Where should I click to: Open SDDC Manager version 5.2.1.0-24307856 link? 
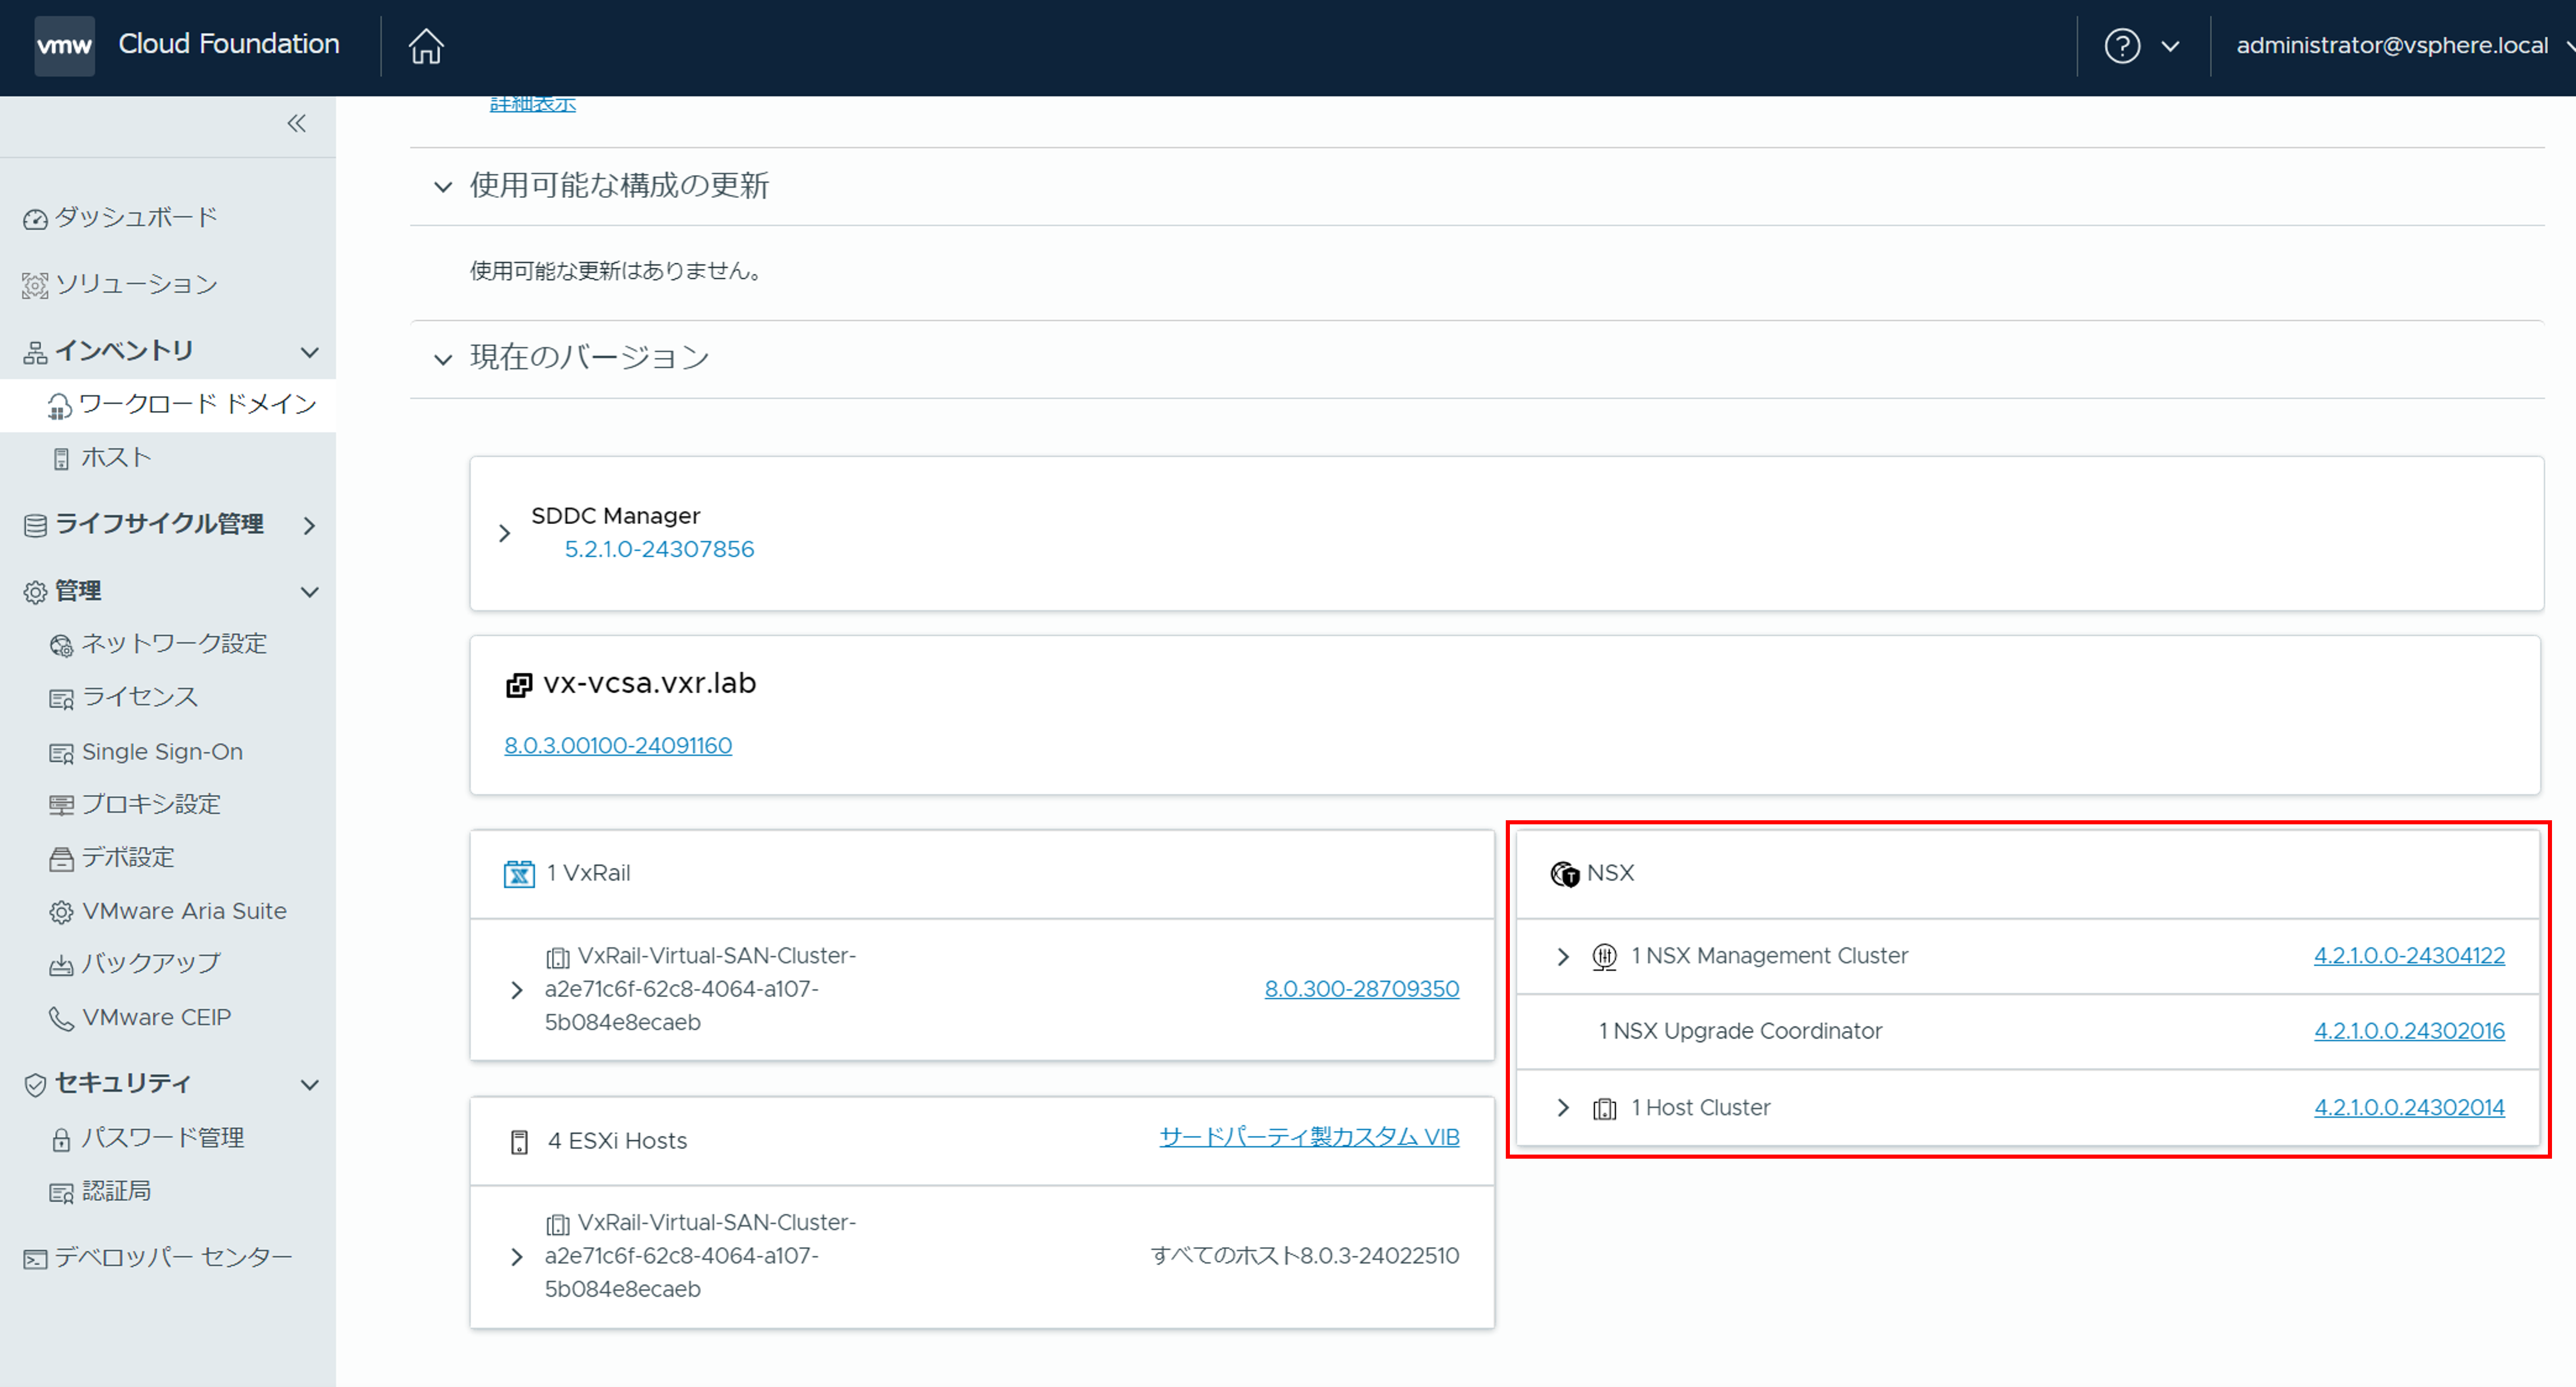pos(659,549)
